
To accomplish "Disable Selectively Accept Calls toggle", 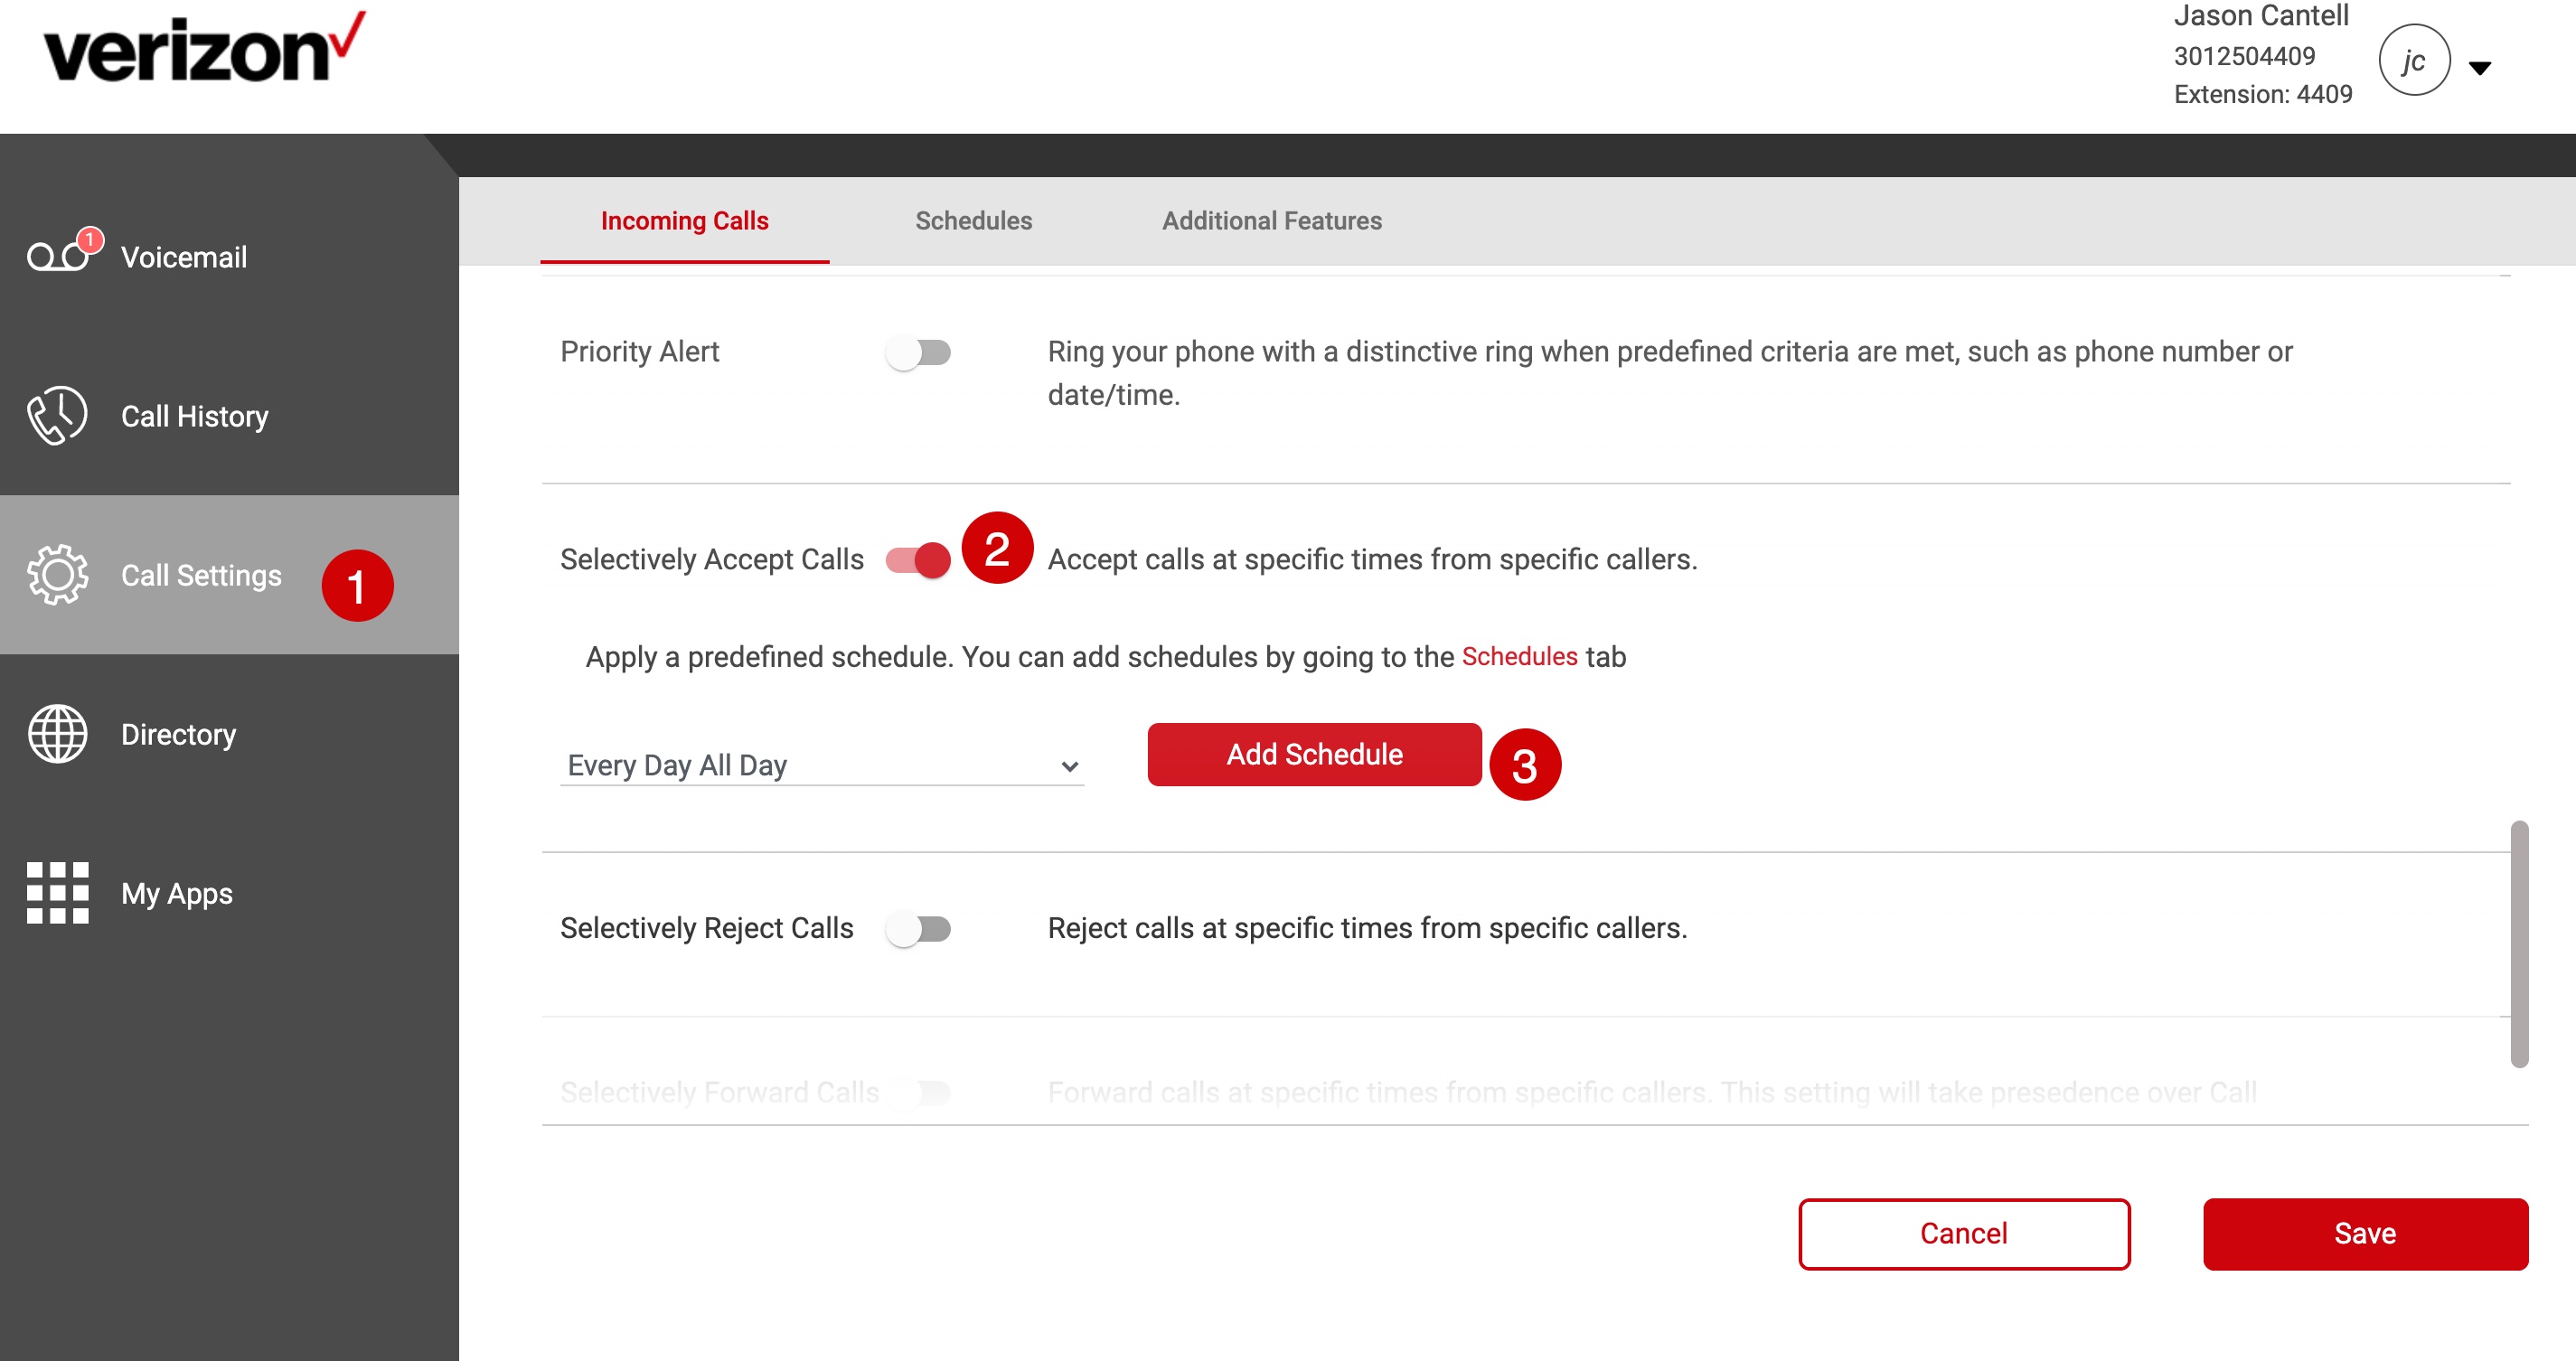I will point(918,559).
